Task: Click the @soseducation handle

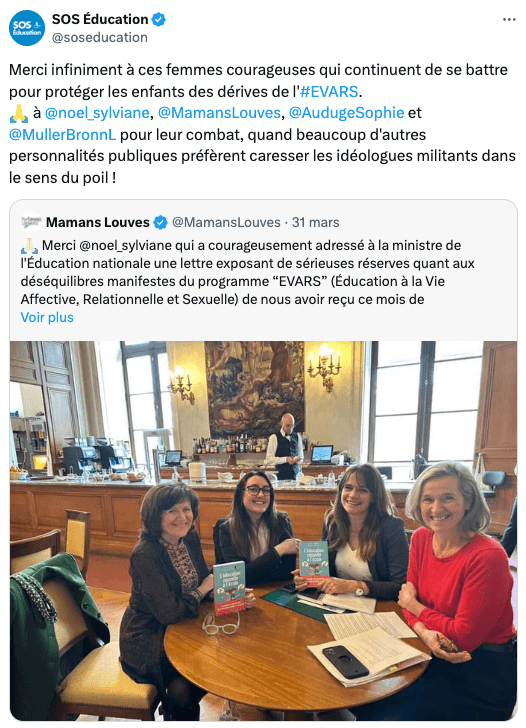Action: tap(100, 38)
